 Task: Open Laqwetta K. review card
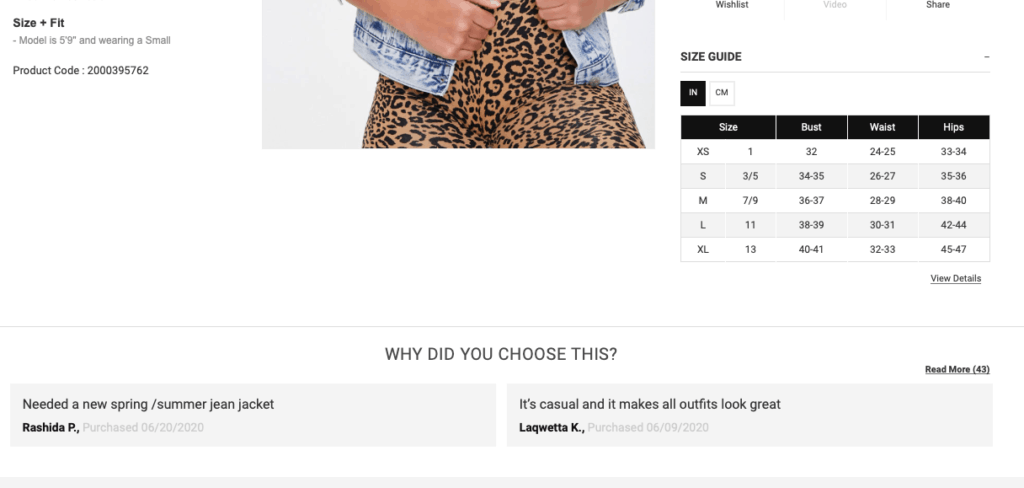750,415
